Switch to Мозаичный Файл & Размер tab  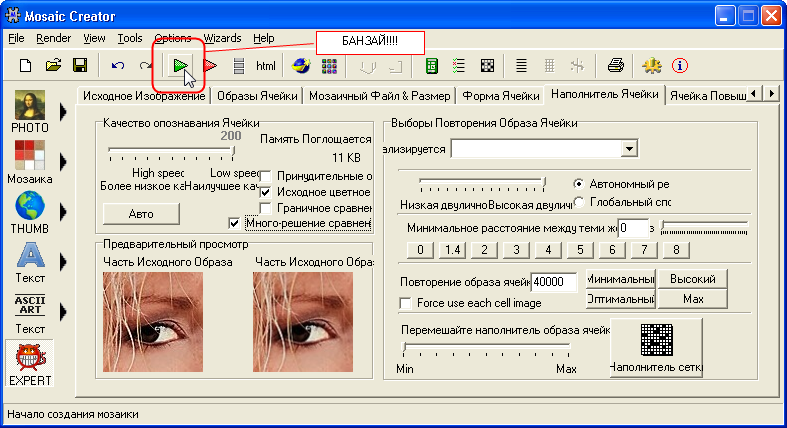point(379,96)
